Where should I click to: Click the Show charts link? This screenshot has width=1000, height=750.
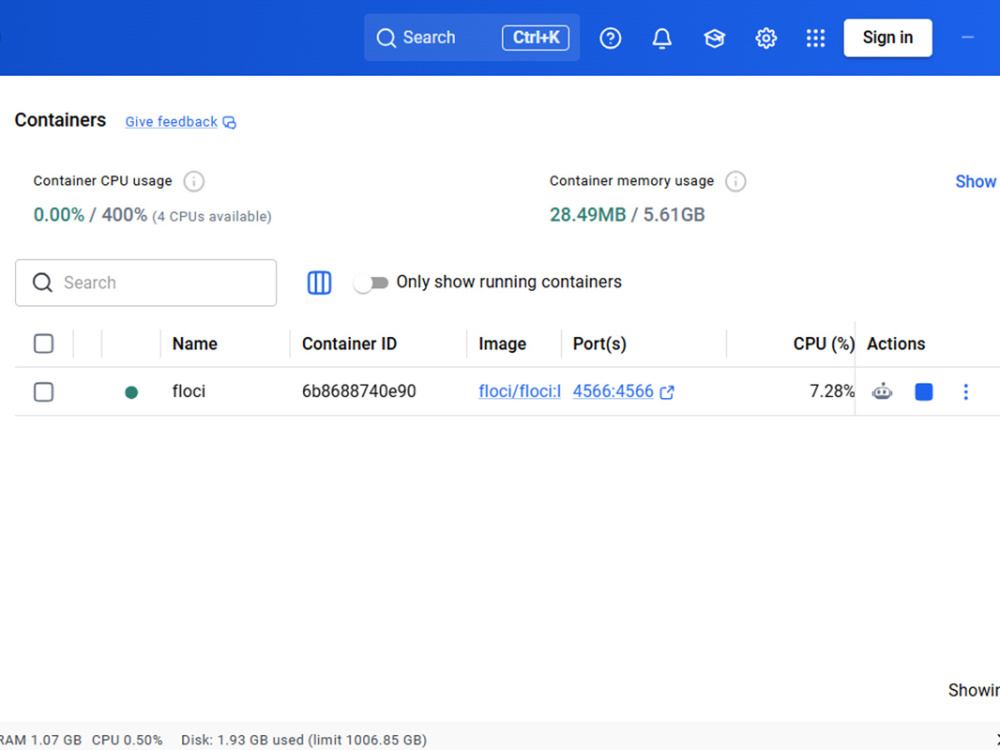click(976, 182)
